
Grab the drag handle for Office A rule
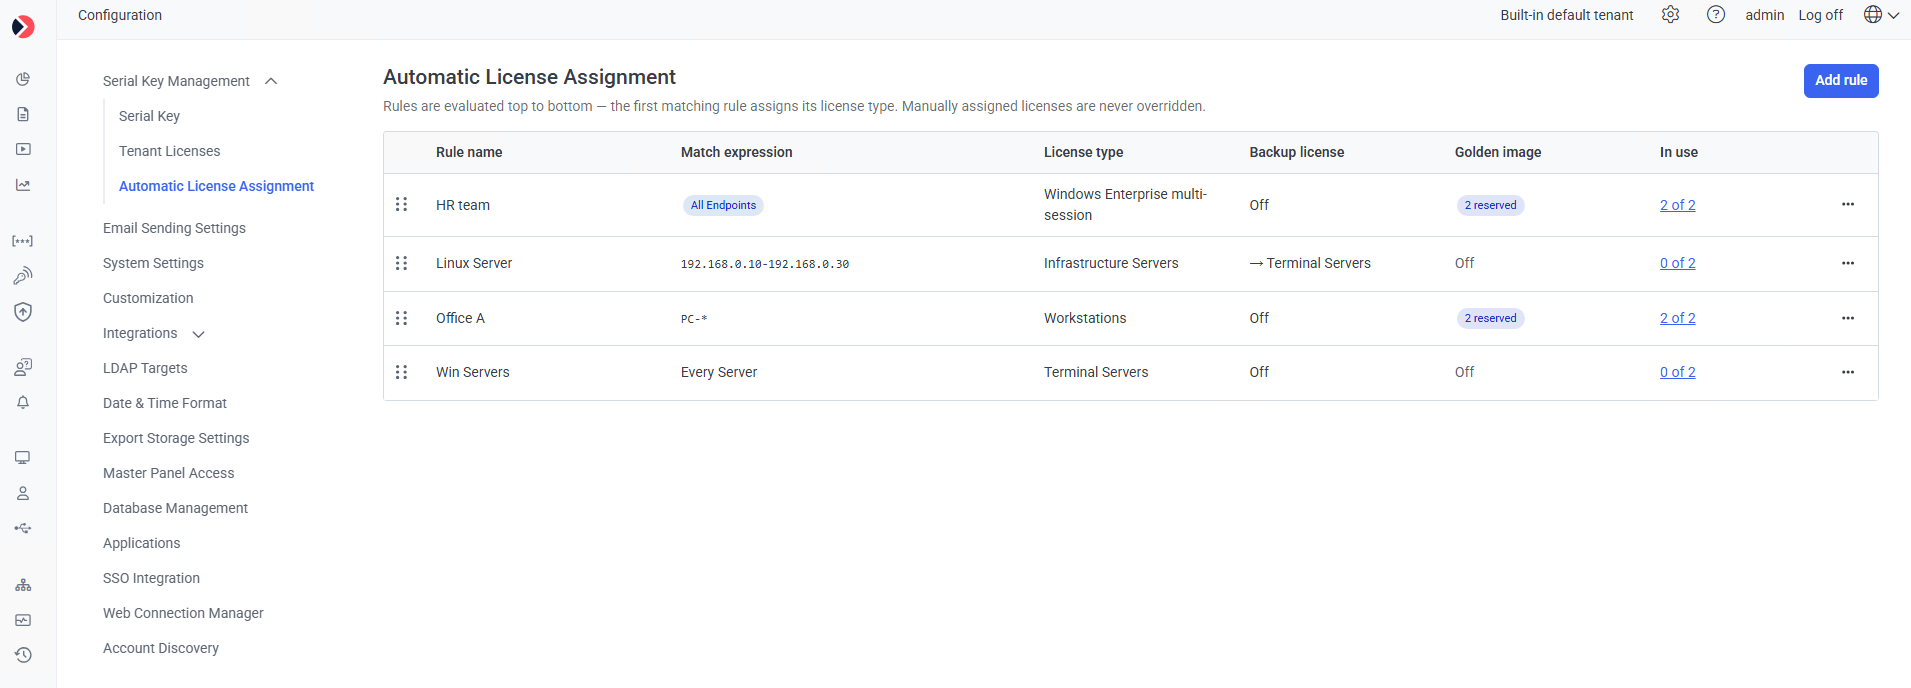pos(401,318)
